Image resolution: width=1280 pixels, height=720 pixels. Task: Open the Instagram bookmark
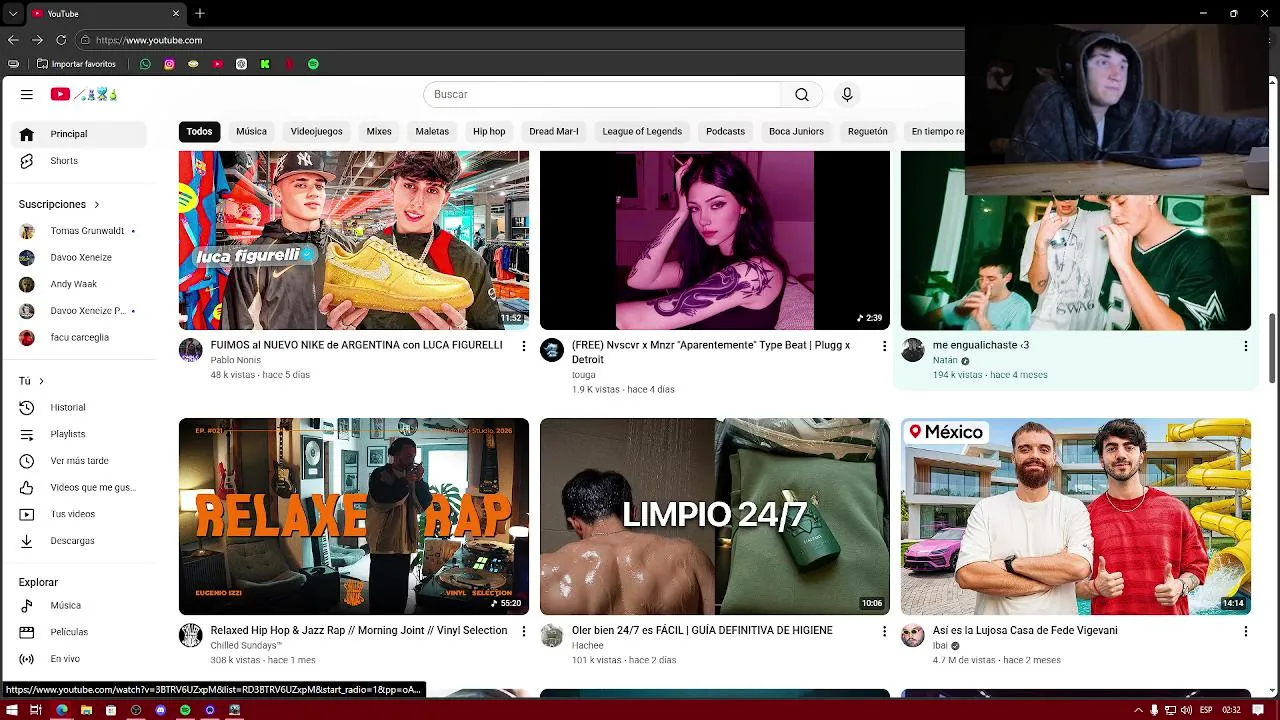click(169, 64)
